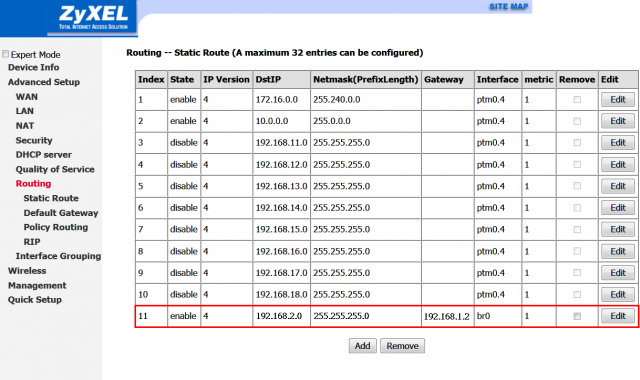Image resolution: width=640 pixels, height=380 pixels.
Task: Go to WAN settings
Action: (x=27, y=97)
